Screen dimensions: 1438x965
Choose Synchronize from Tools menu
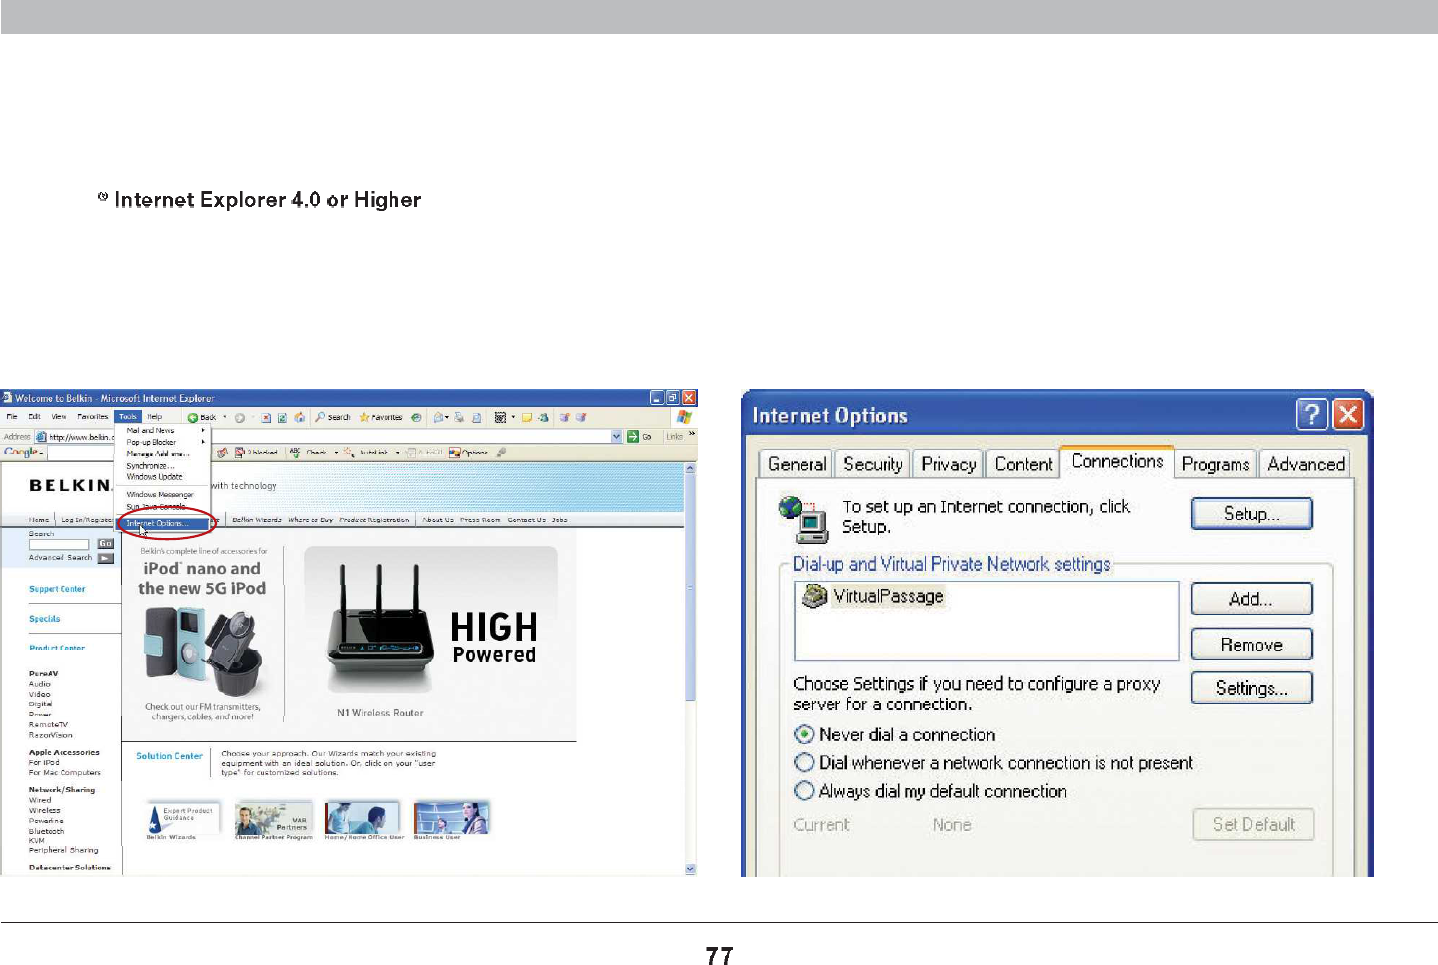(x=150, y=466)
